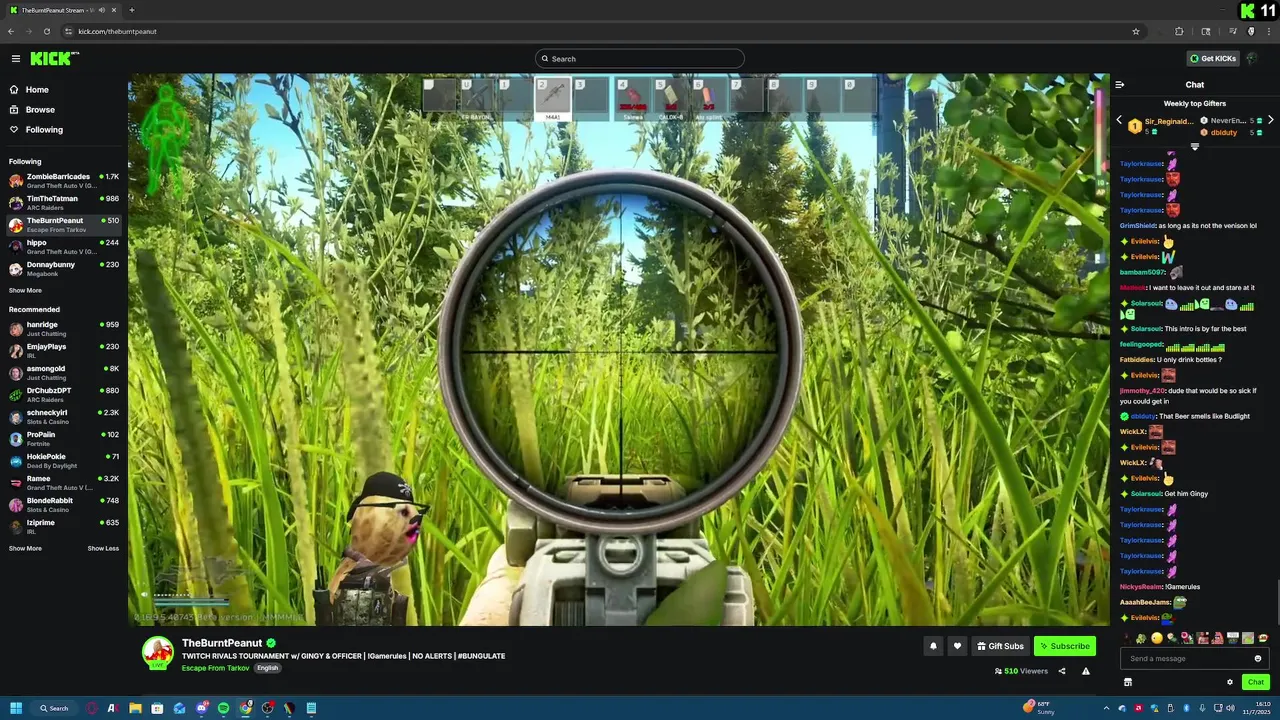This screenshot has height=720, width=1280.
Task: Collapse recommended list with Show Less
Action: coord(103,549)
